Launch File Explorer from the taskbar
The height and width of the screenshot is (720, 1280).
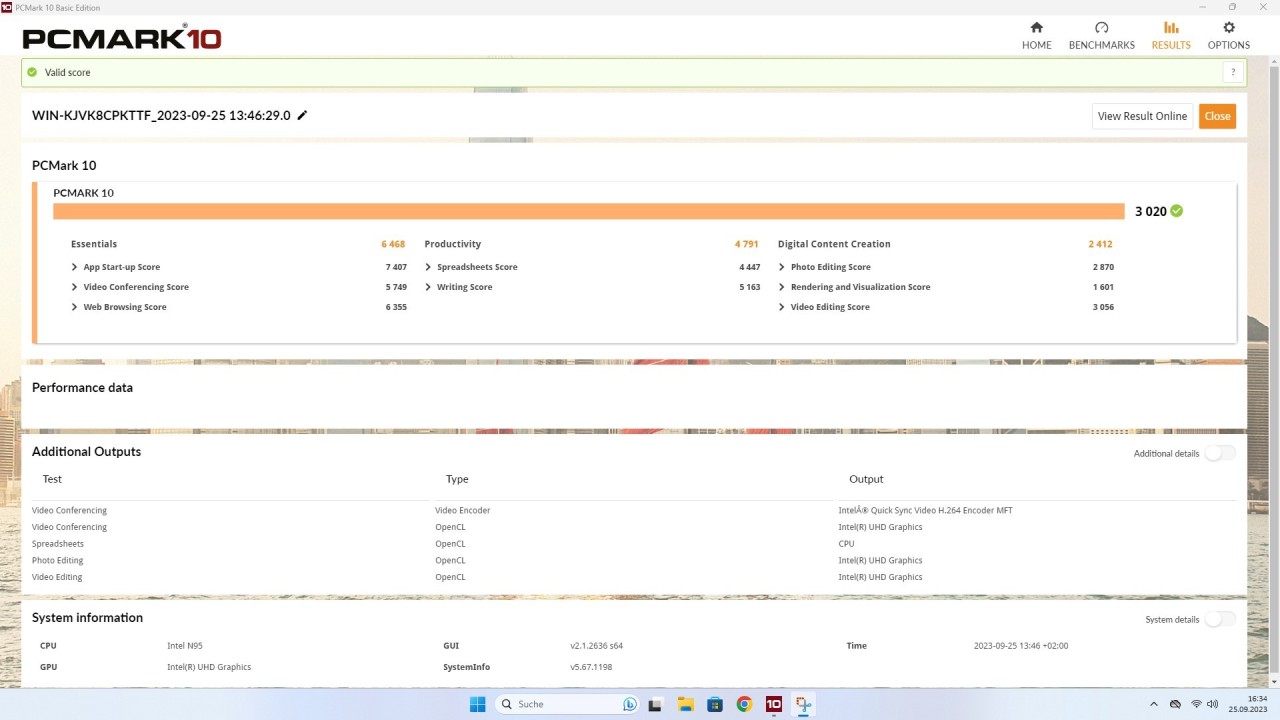pos(685,704)
